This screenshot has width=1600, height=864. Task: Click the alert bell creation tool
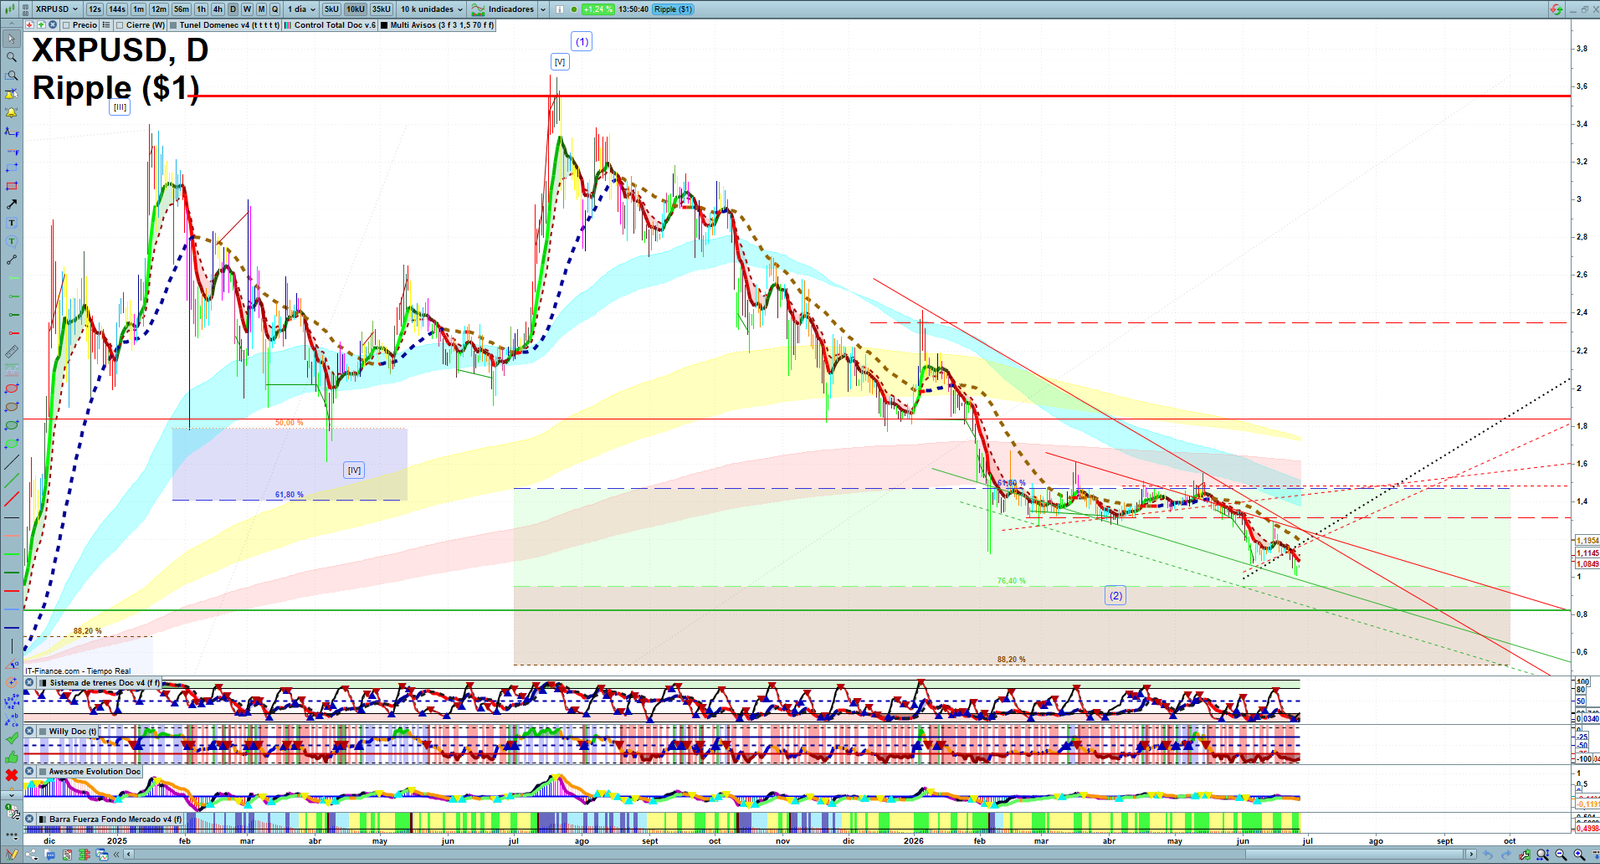(x=12, y=112)
